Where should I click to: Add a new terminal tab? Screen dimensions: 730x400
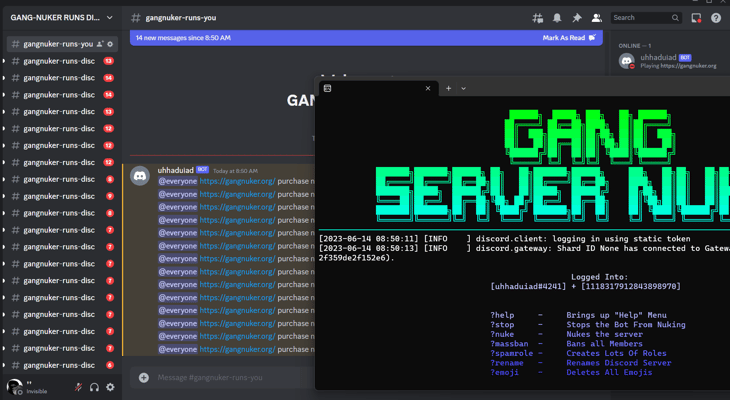[448, 88]
